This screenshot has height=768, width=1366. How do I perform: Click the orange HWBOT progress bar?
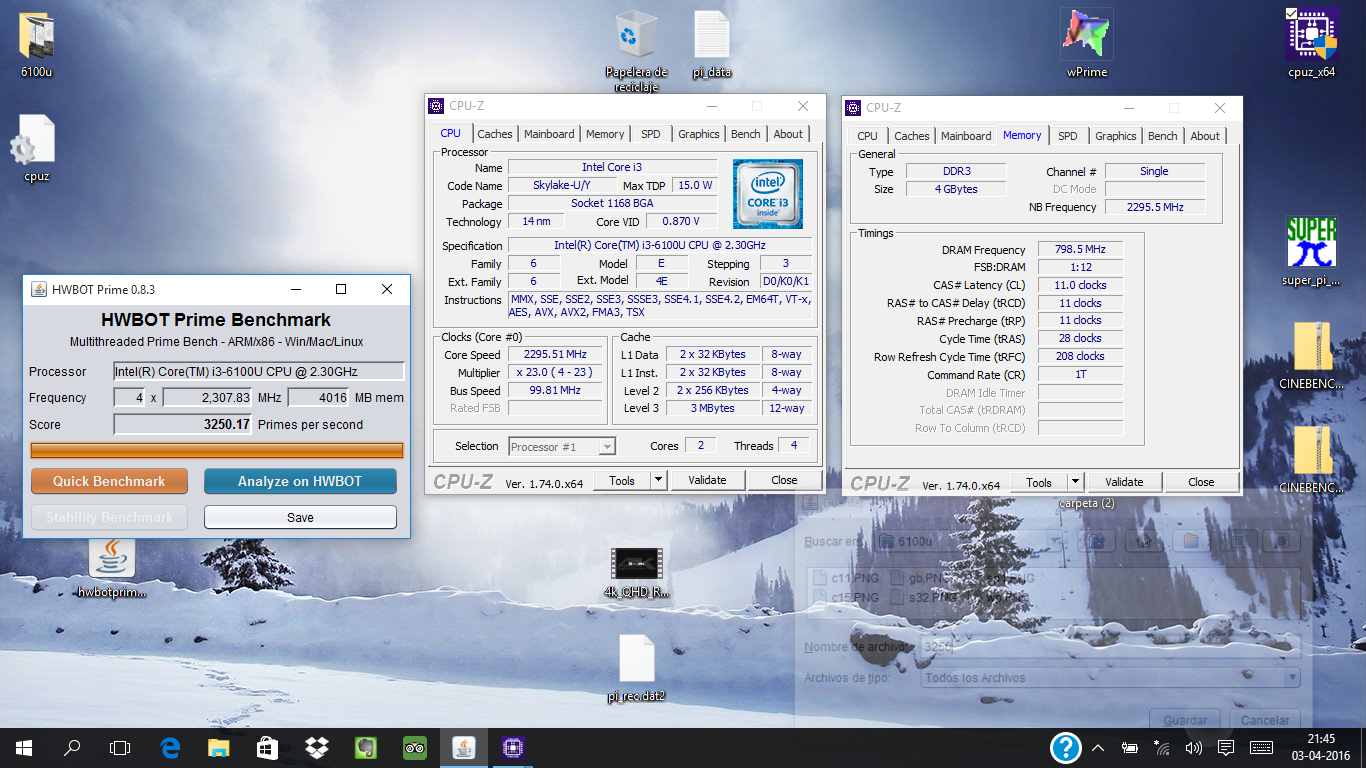coord(217,450)
